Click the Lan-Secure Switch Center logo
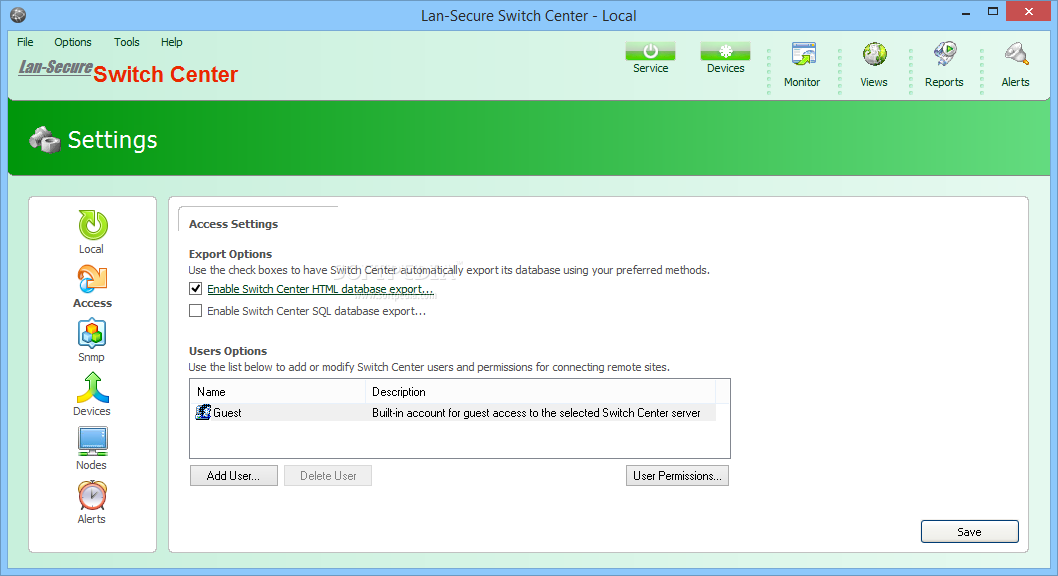1058x576 pixels. tap(128, 71)
